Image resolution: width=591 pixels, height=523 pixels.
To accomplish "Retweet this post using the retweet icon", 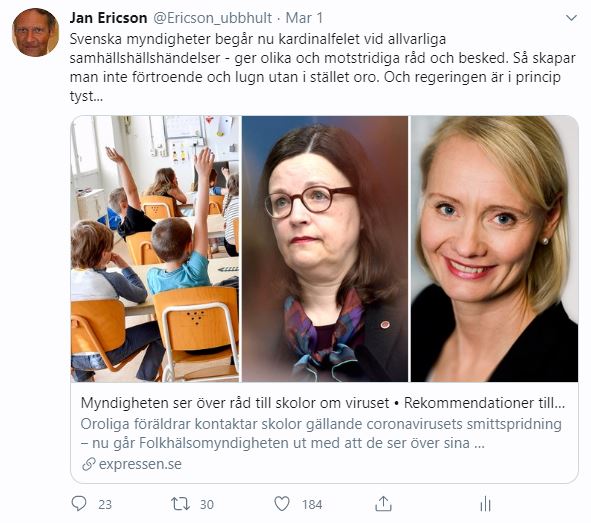I will pyautogui.click(x=180, y=504).
